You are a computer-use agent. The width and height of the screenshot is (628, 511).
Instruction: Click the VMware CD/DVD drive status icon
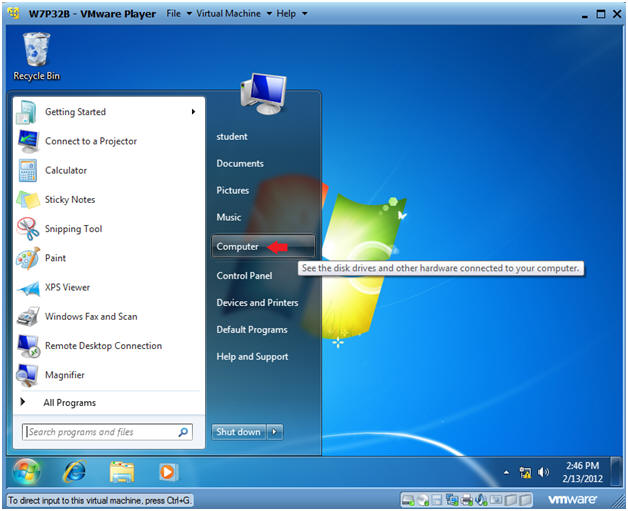coord(423,500)
